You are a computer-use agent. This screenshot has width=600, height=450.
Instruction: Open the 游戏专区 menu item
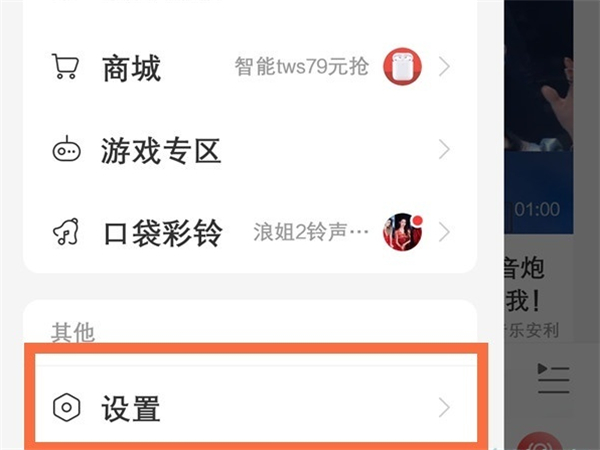pos(250,149)
